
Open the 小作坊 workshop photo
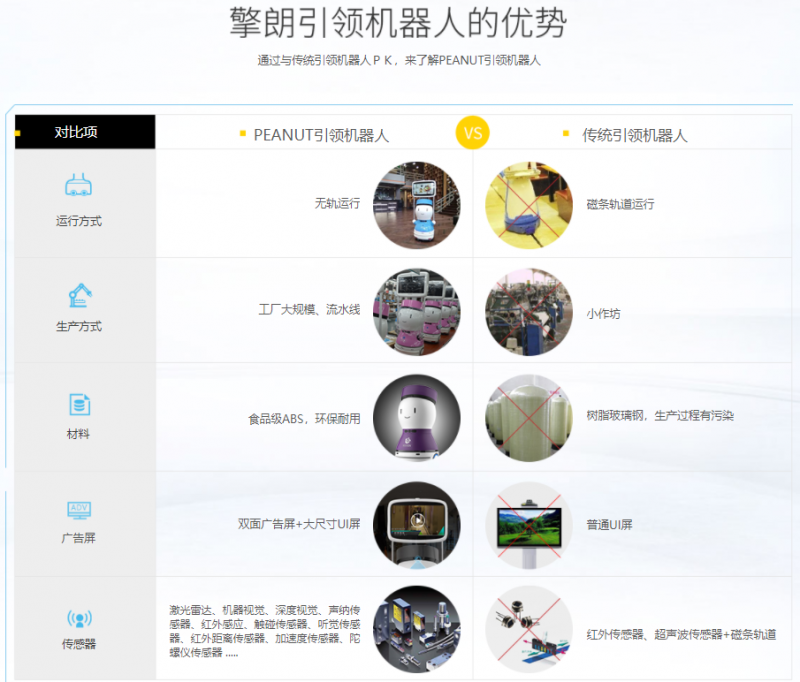(x=529, y=312)
